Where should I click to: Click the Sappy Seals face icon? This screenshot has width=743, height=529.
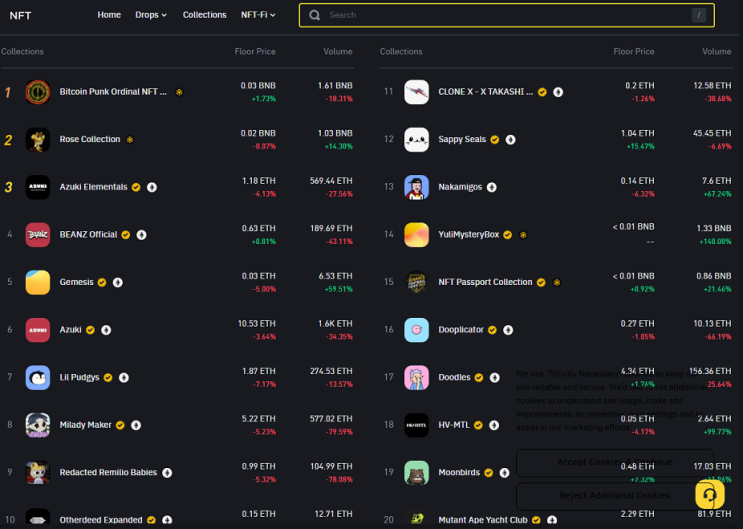[417, 139]
